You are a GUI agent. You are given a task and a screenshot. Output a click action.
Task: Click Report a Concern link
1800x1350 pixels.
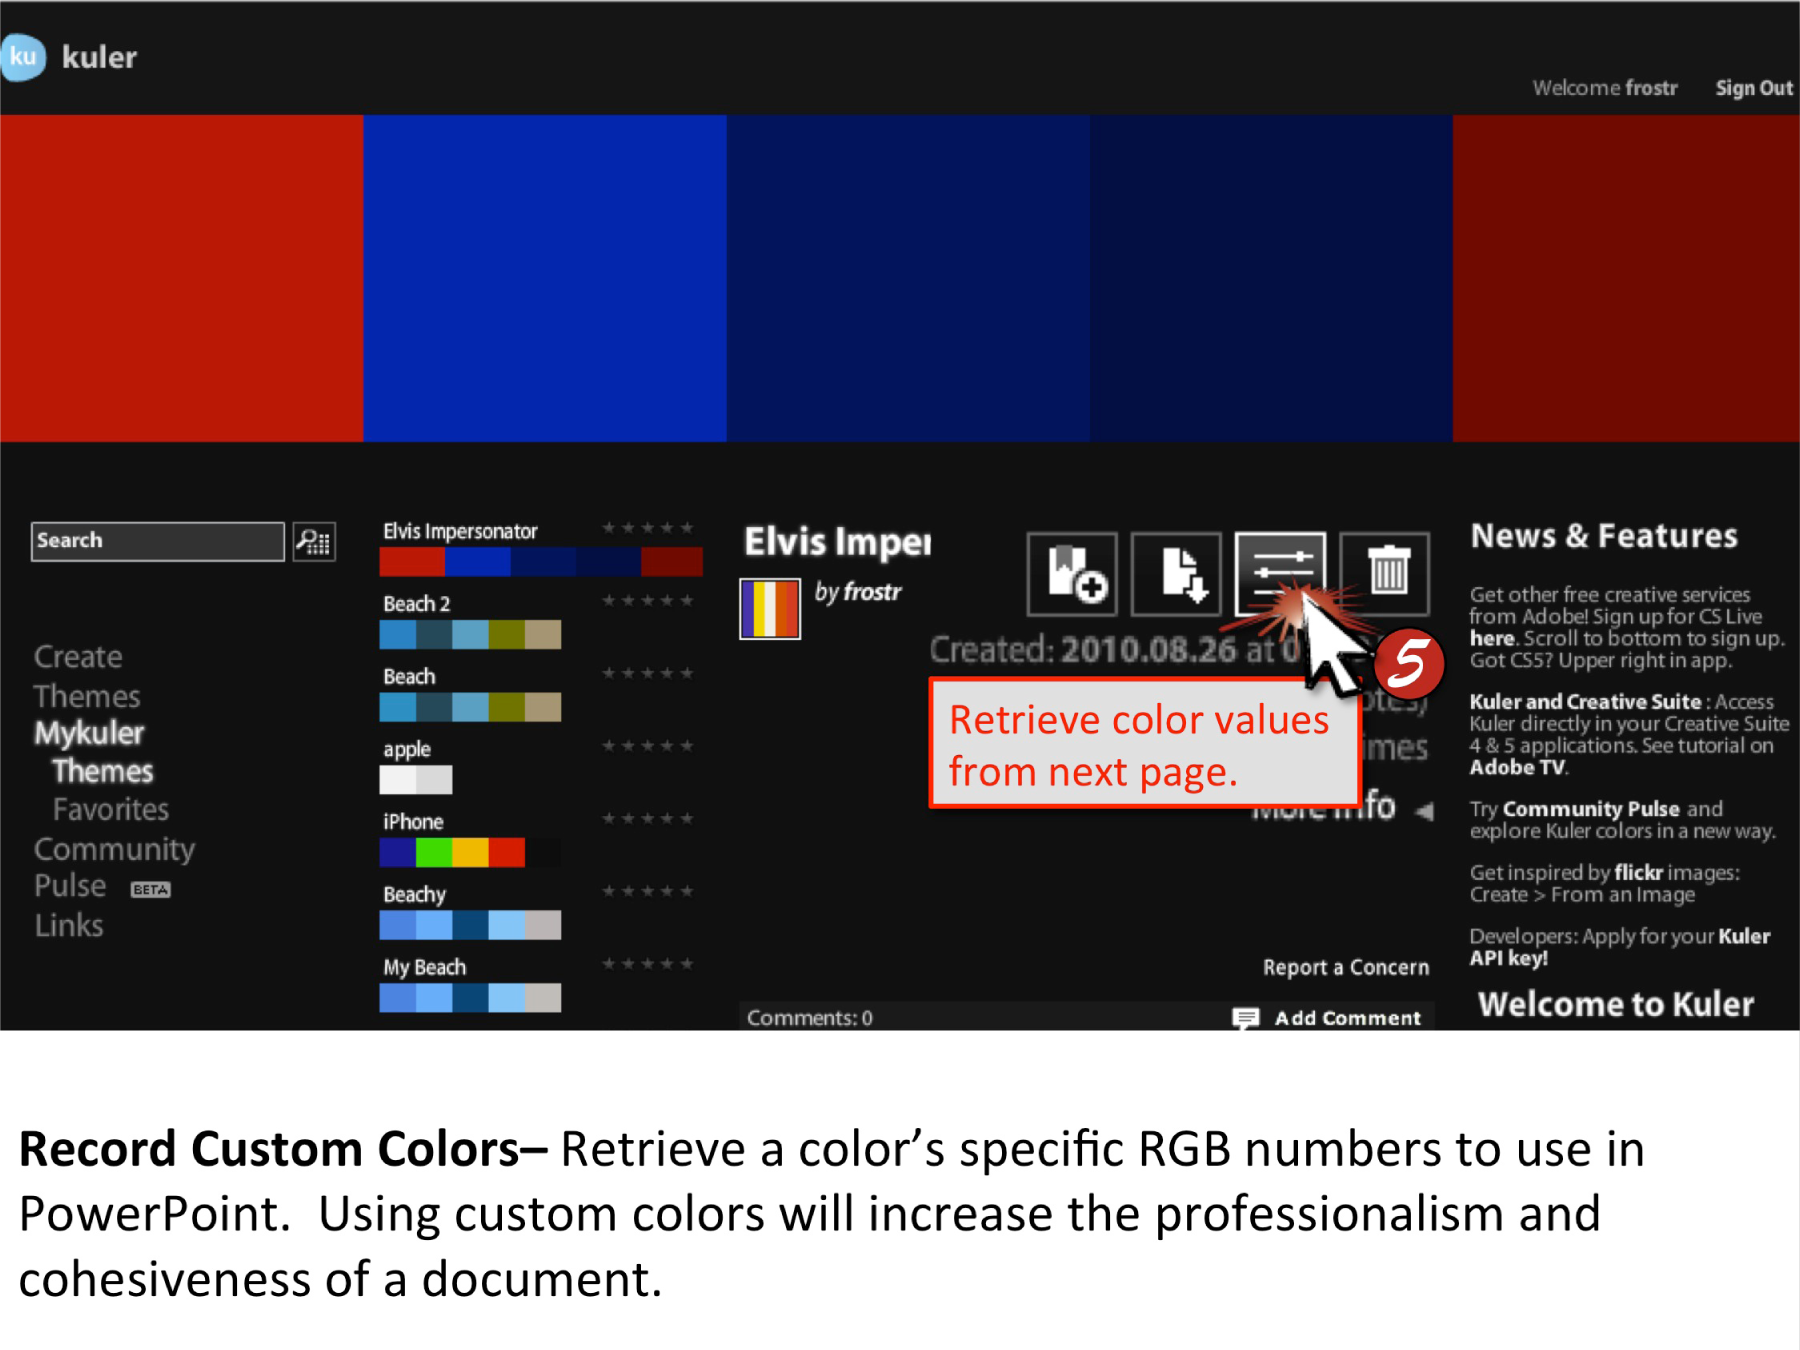point(1346,967)
